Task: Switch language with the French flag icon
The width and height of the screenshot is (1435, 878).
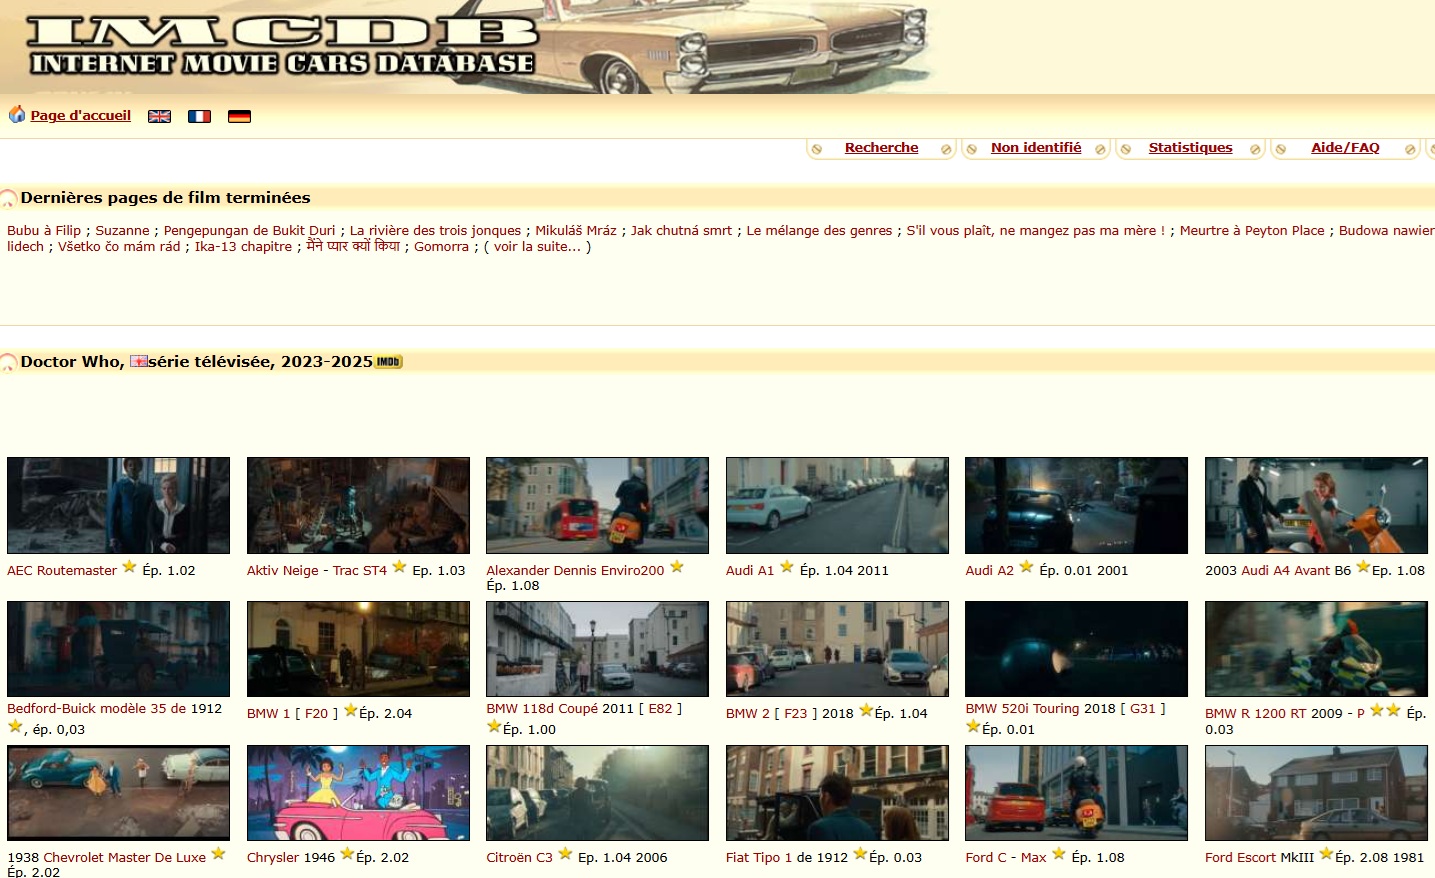Action: [200, 116]
